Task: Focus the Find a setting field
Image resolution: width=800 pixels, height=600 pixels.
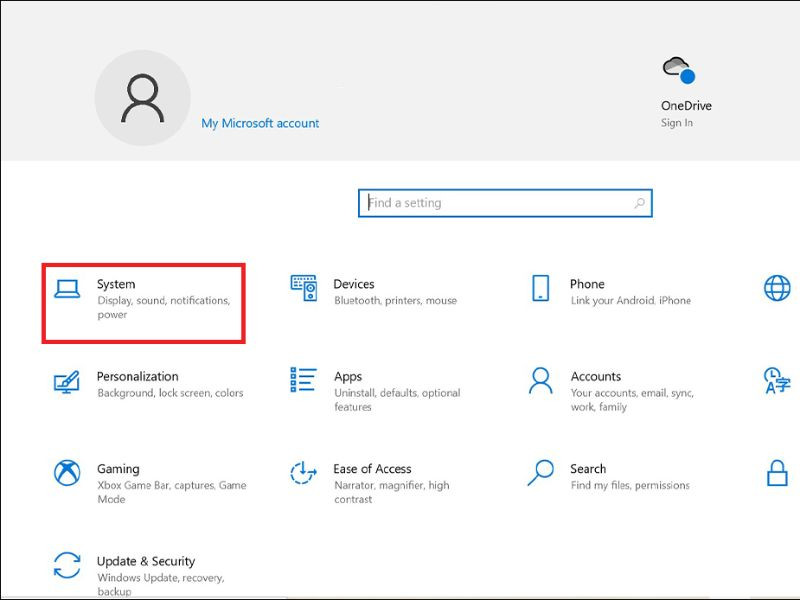Action: coord(505,203)
